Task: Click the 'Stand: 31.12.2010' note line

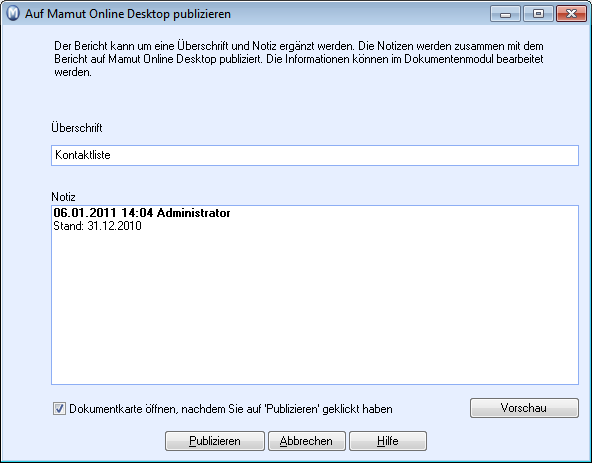Action: (97, 226)
